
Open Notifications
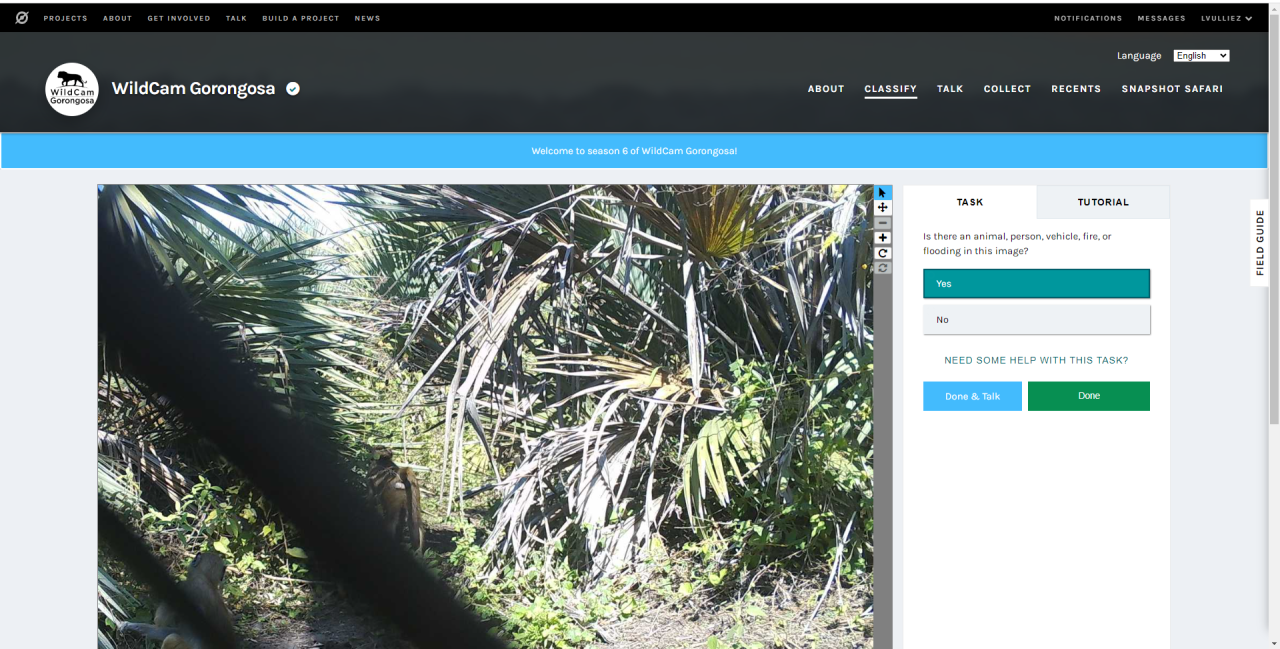(x=1088, y=18)
